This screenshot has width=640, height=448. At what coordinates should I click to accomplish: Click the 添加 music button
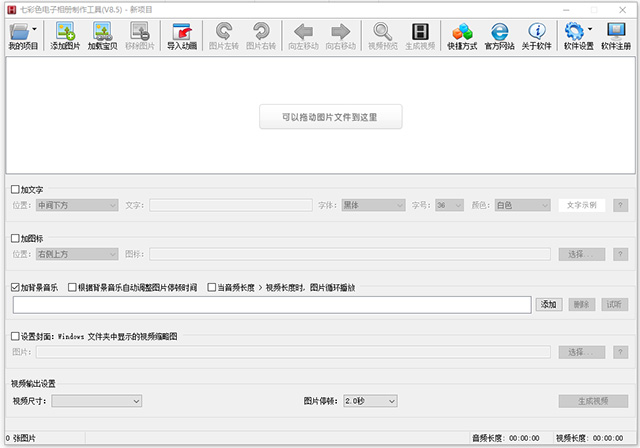click(x=549, y=304)
